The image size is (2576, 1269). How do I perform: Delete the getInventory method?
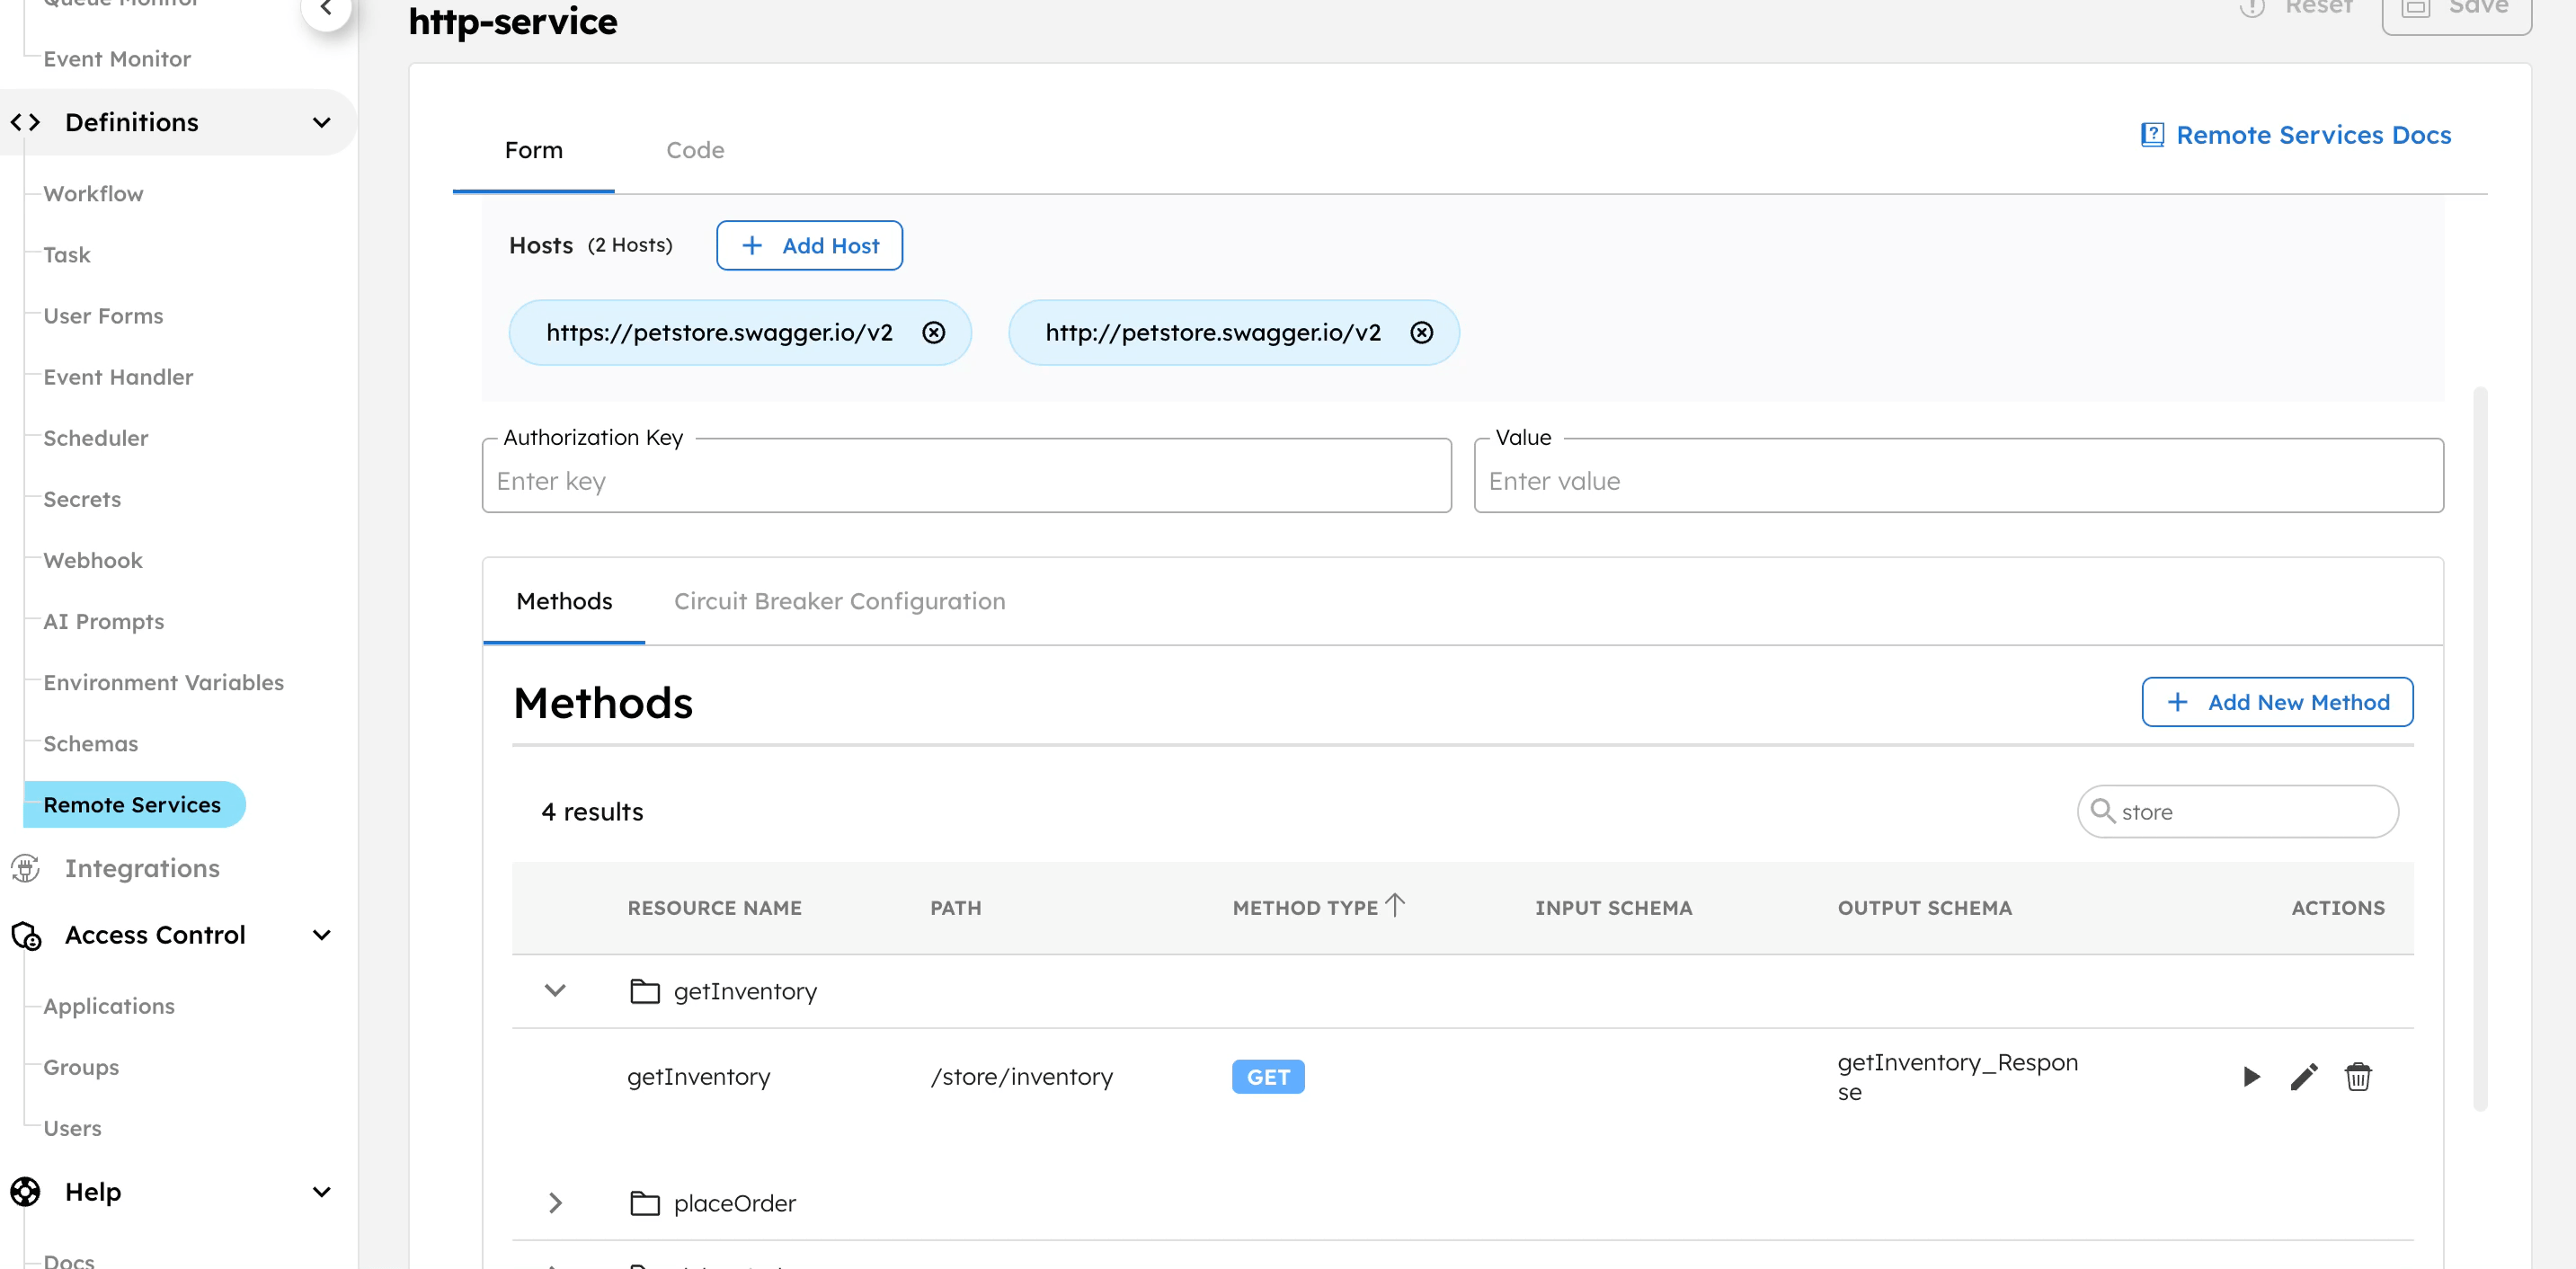pos(2358,1077)
